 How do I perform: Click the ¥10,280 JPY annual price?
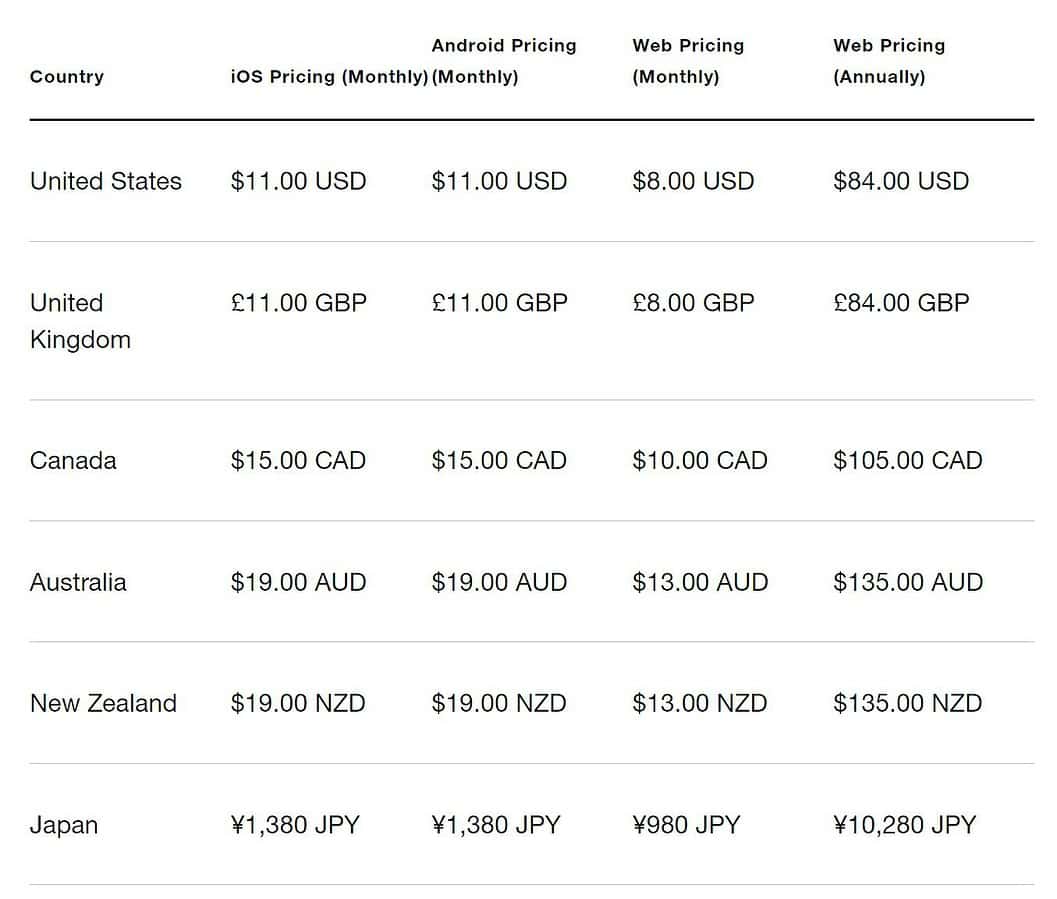click(904, 825)
